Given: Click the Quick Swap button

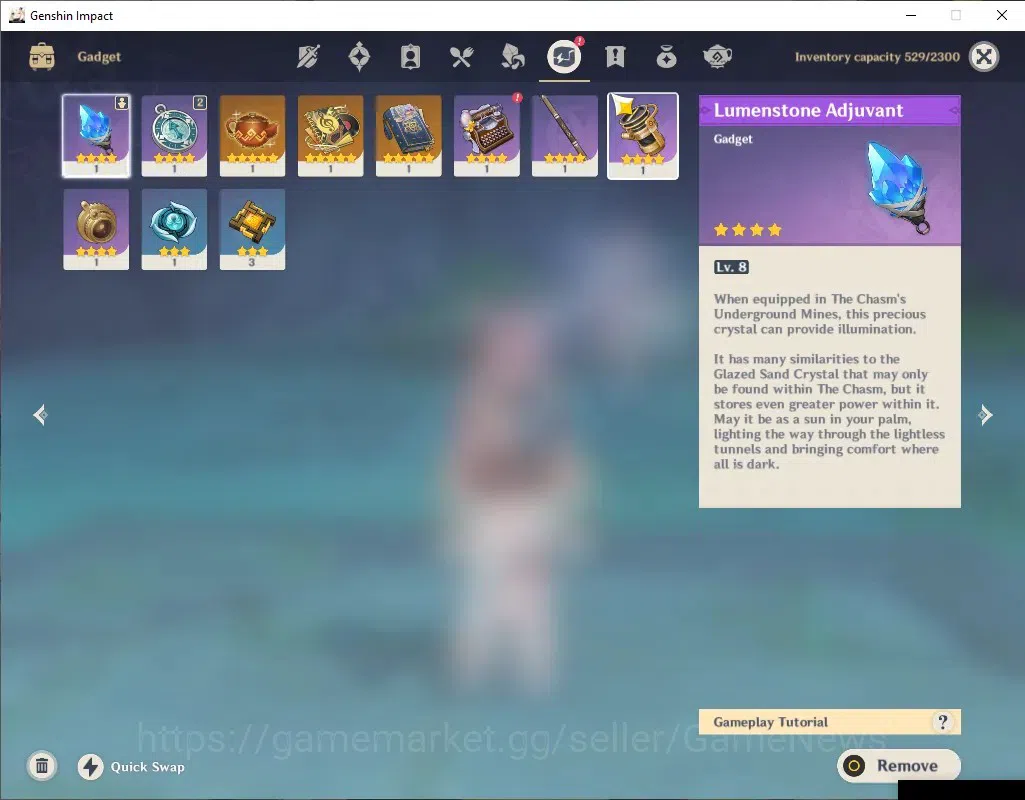Looking at the screenshot, I should [x=131, y=767].
